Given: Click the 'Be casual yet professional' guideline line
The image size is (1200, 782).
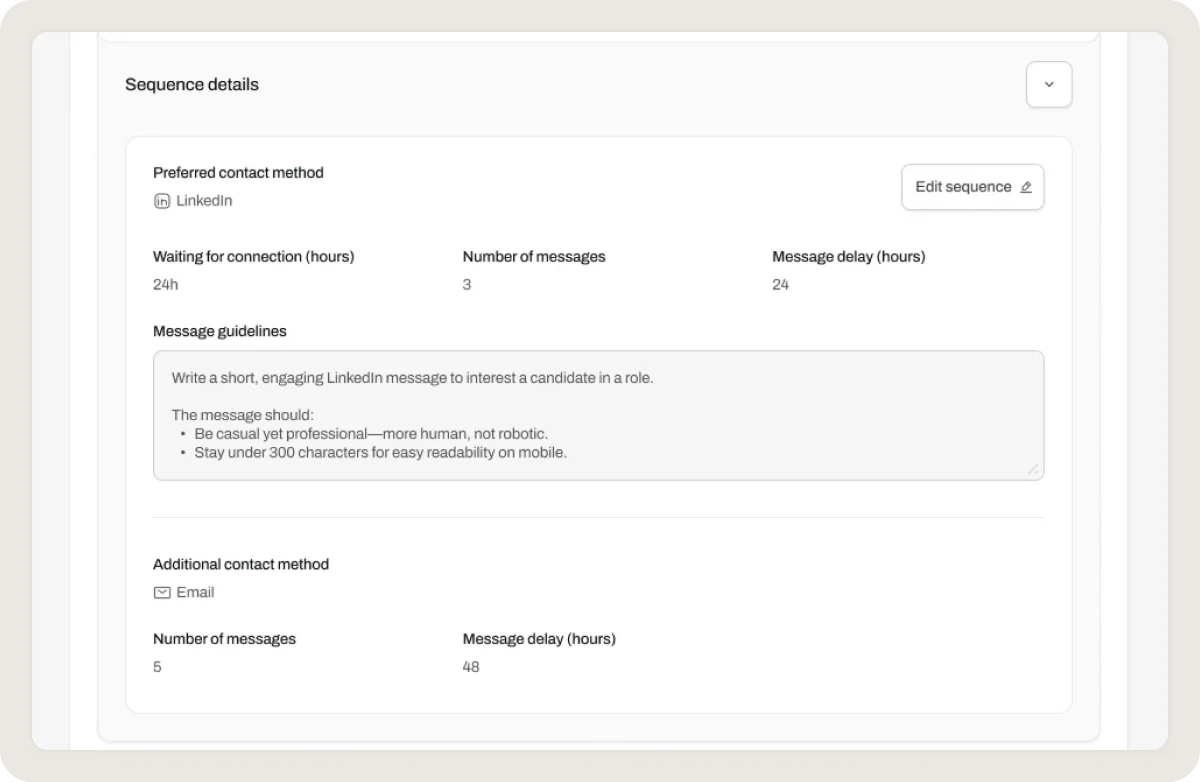Looking at the screenshot, I should [x=371, y=434].
